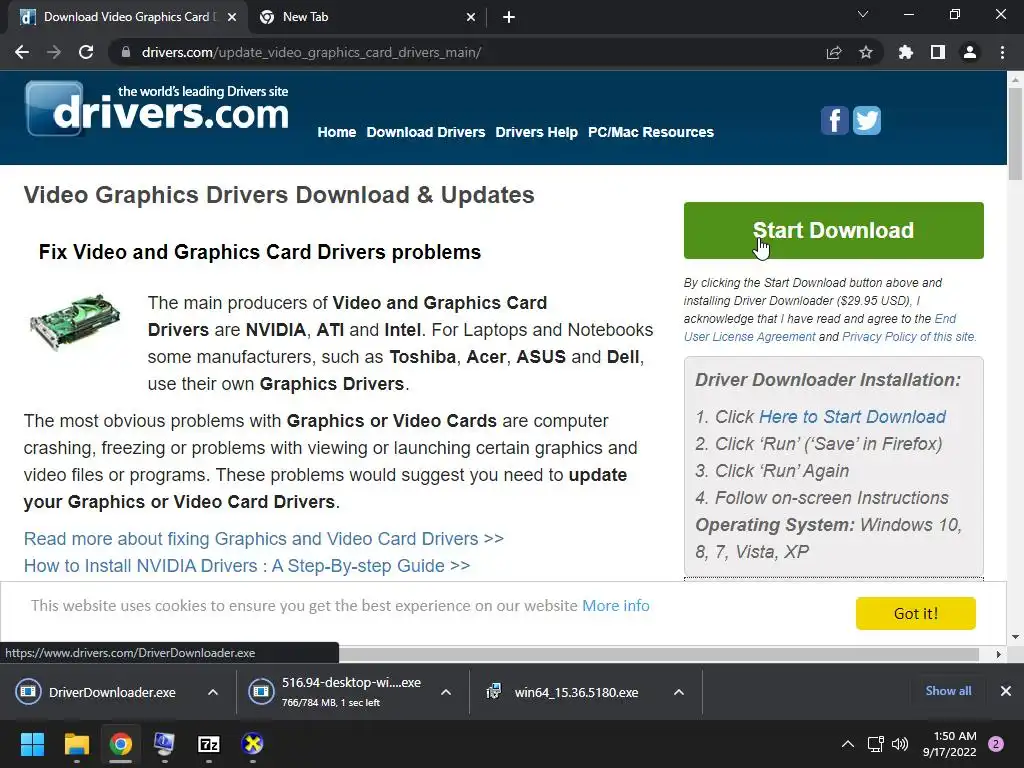Click the Chrome icon on the taskbar
The height and width of the screenshot is (768, 1024).
click(x=120, y=744)
